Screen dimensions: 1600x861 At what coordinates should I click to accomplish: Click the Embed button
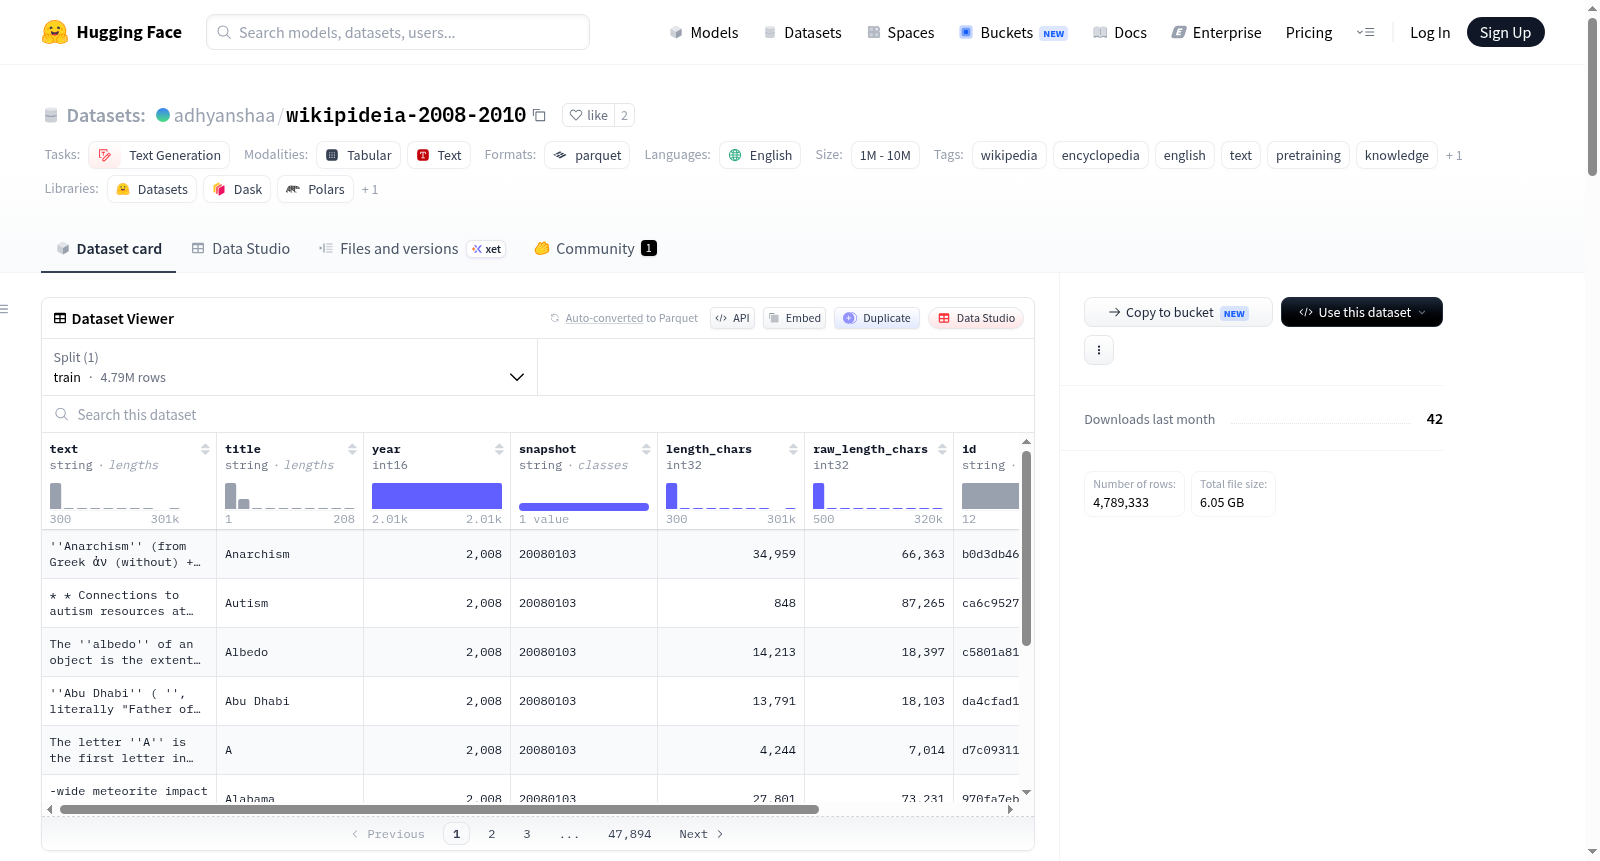(x=794, y=318)
